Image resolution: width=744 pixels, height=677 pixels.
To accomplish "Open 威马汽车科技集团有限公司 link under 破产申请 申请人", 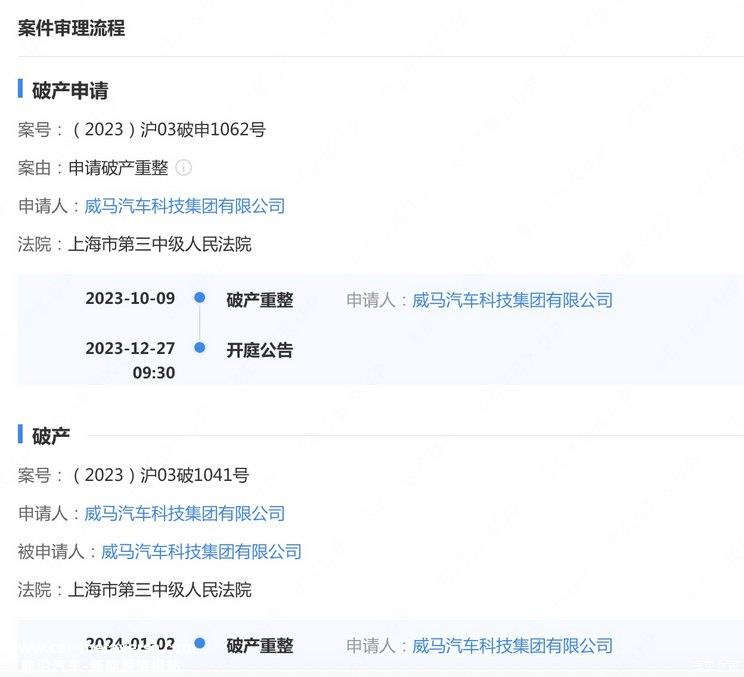I will pos(185,206).
